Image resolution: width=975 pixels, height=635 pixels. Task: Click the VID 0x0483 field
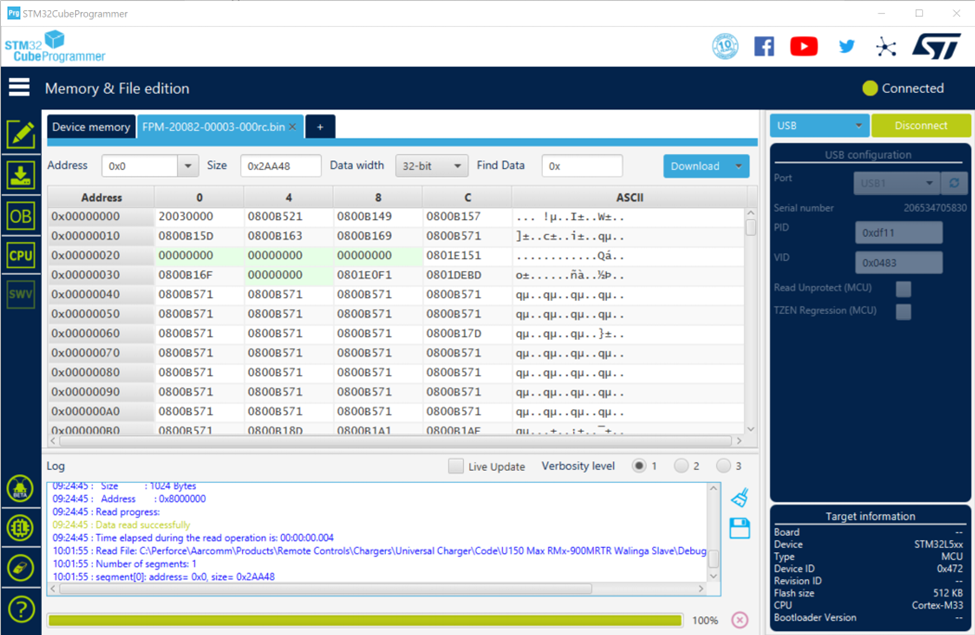[899, 262]
